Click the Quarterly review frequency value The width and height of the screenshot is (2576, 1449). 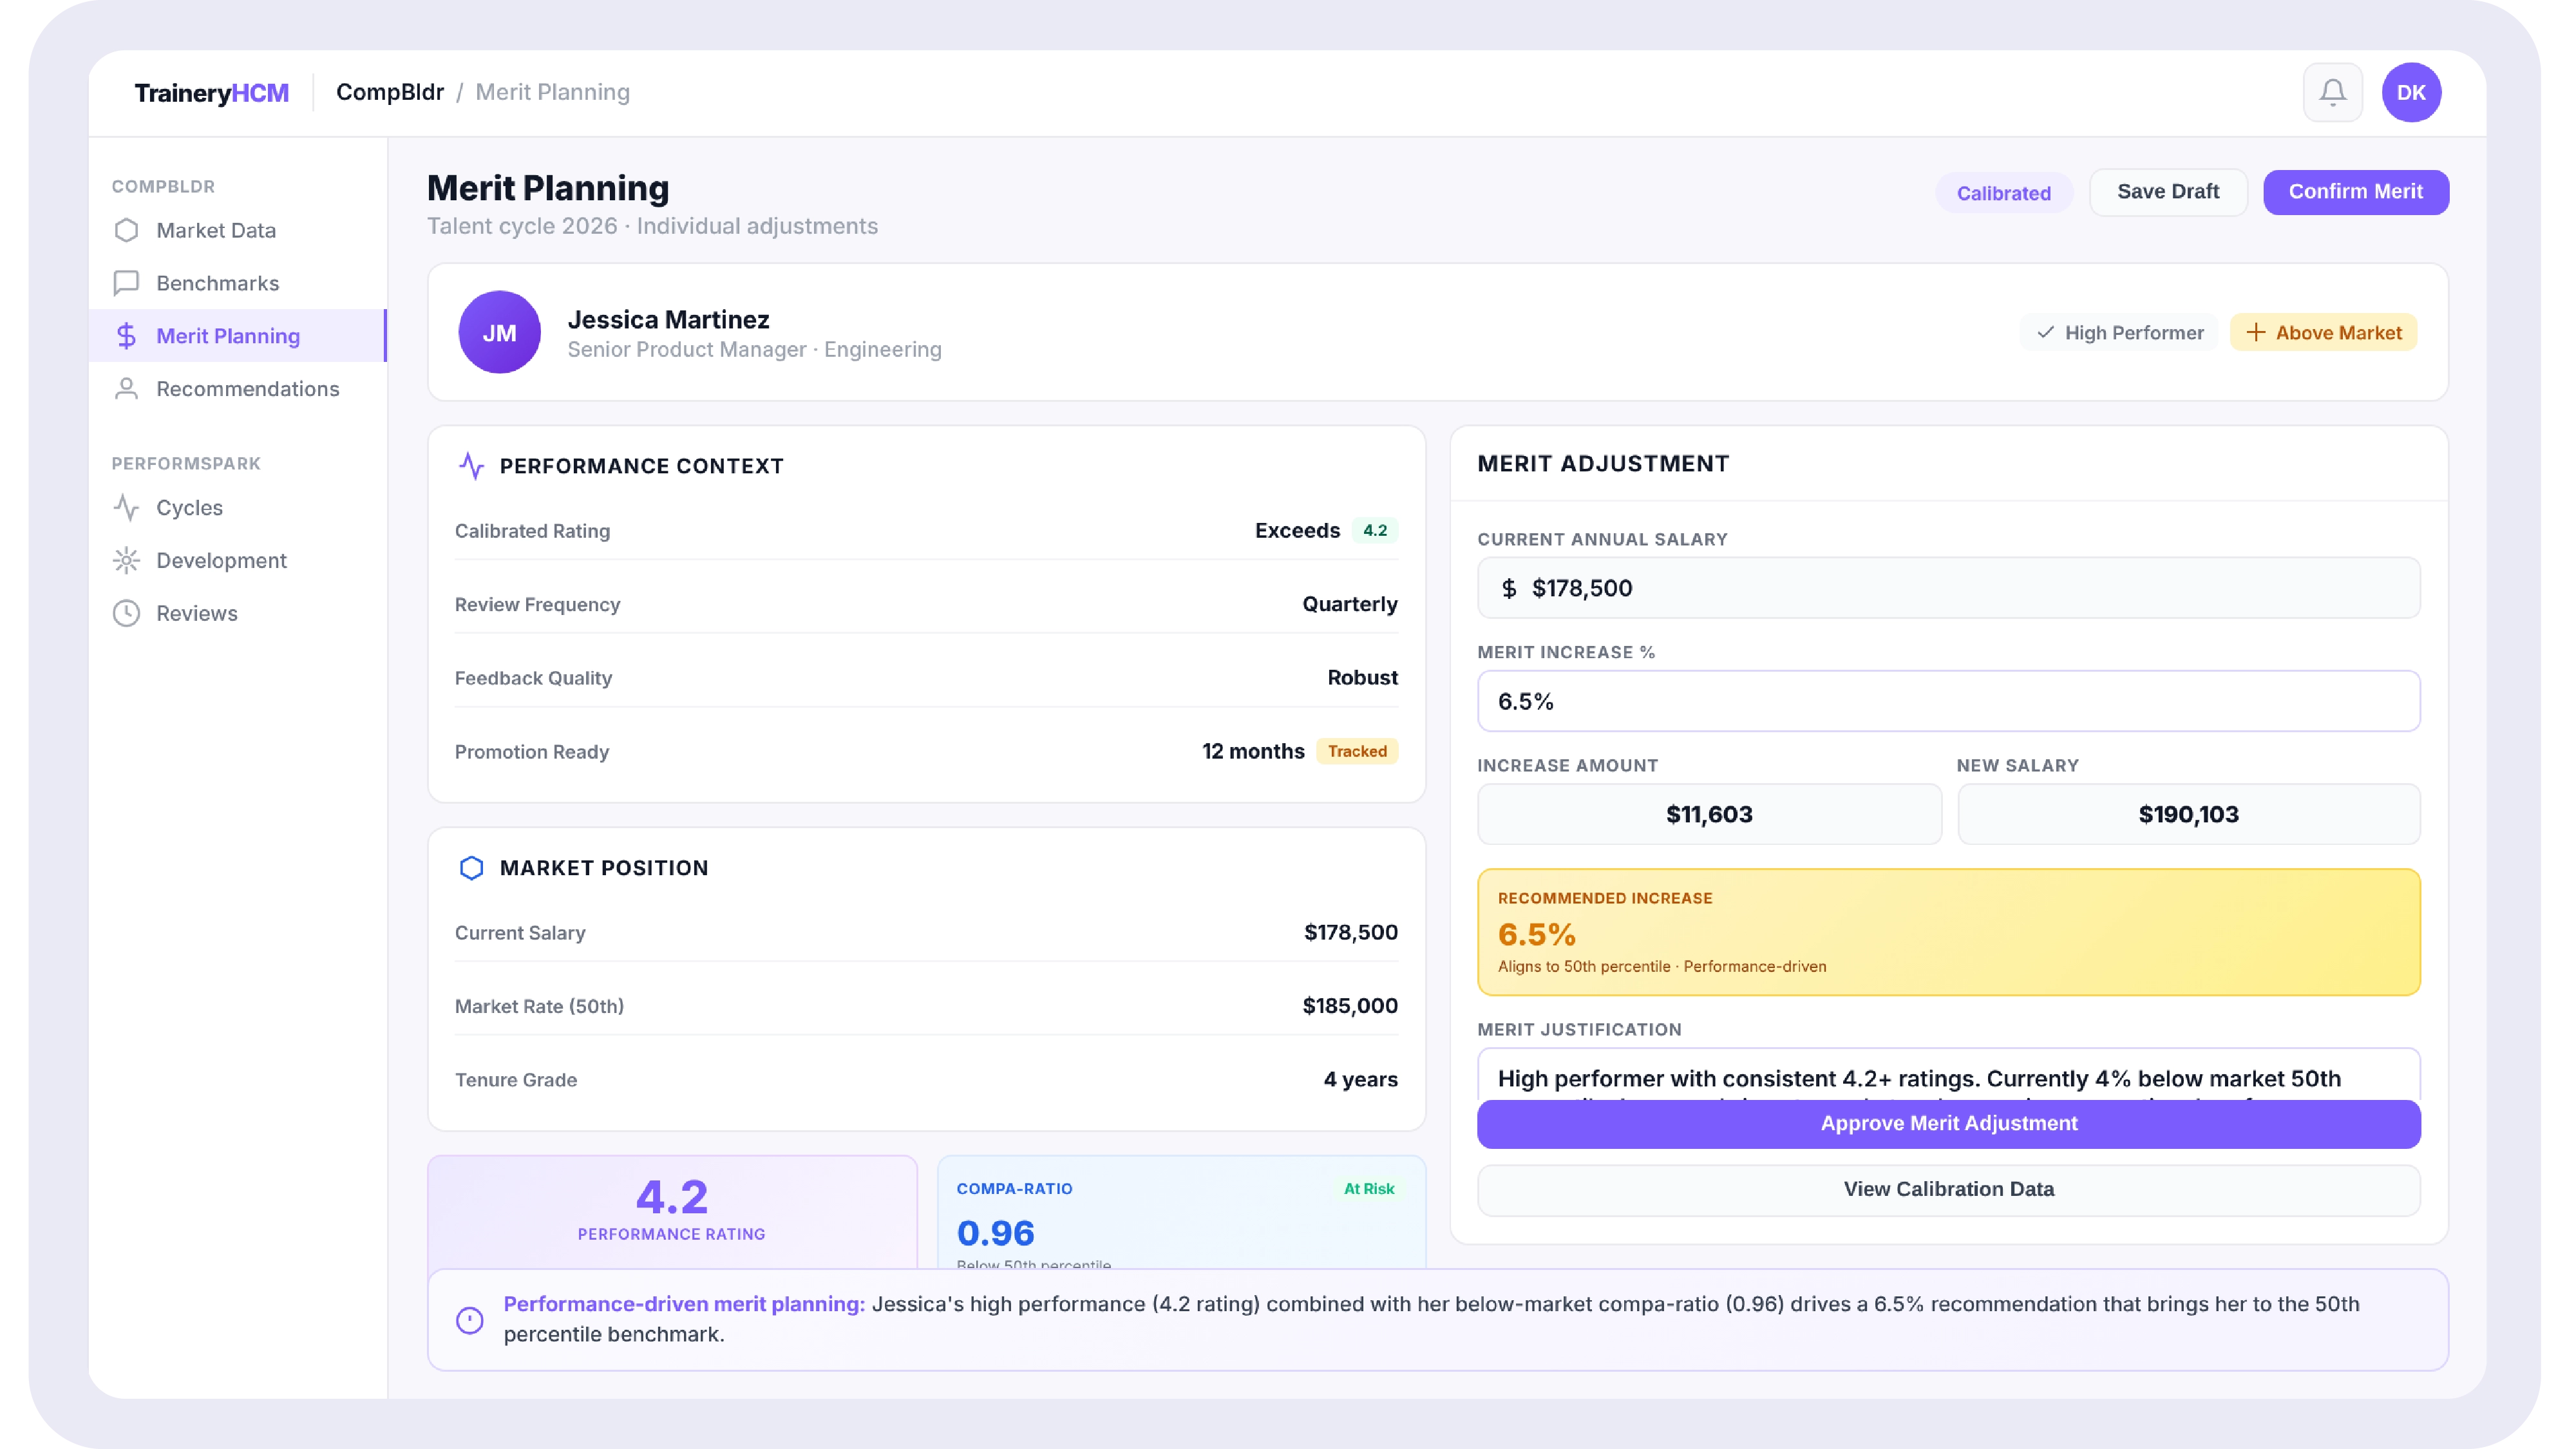pyautogui.click(x=1349, y=604)
